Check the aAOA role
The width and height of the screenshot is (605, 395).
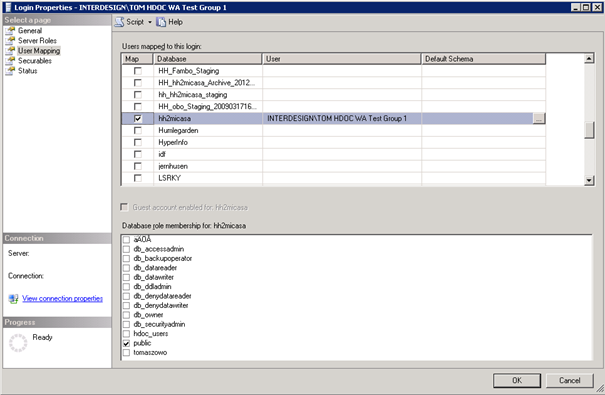126,240
